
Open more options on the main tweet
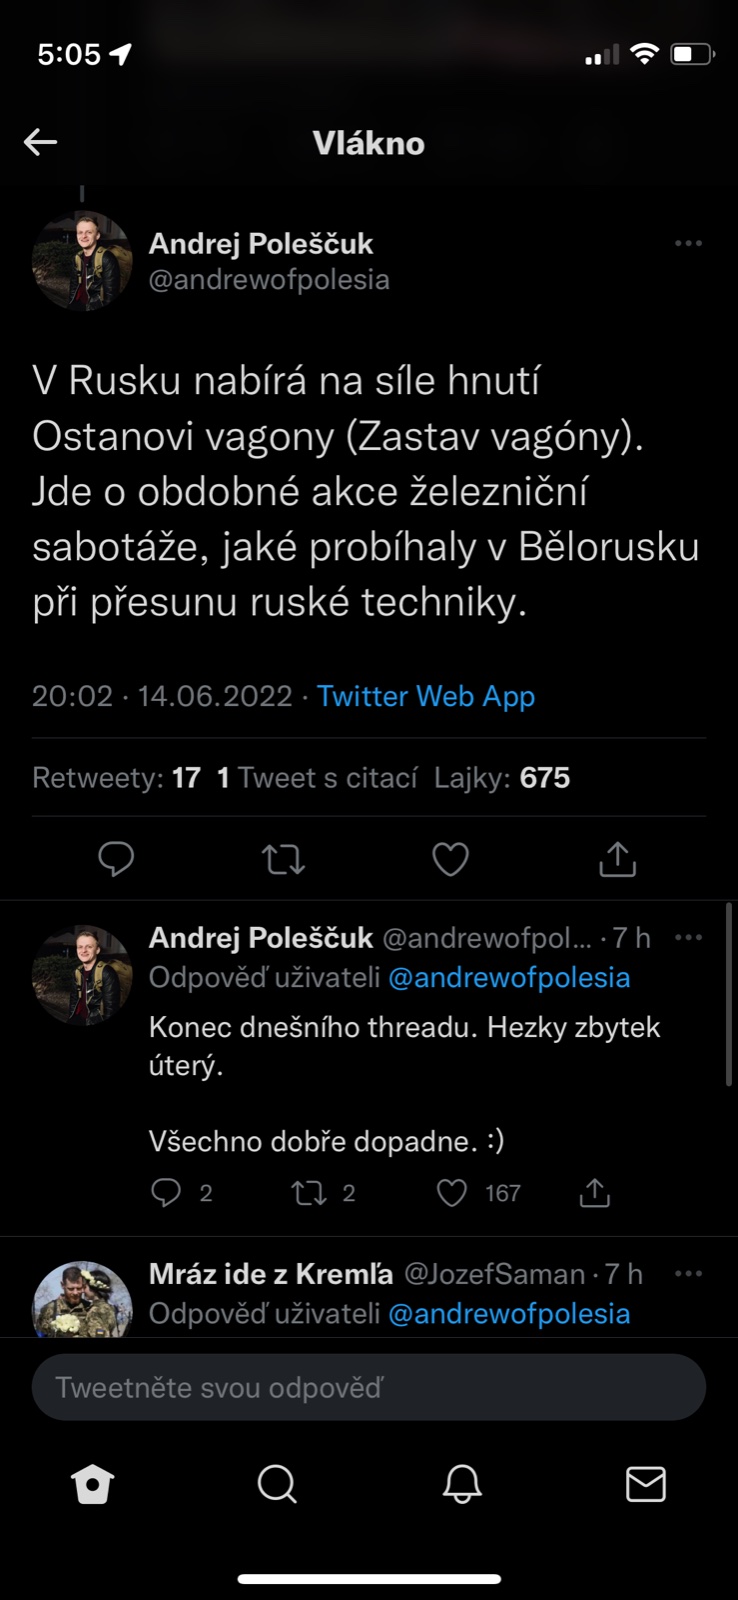tap(688, 243)
